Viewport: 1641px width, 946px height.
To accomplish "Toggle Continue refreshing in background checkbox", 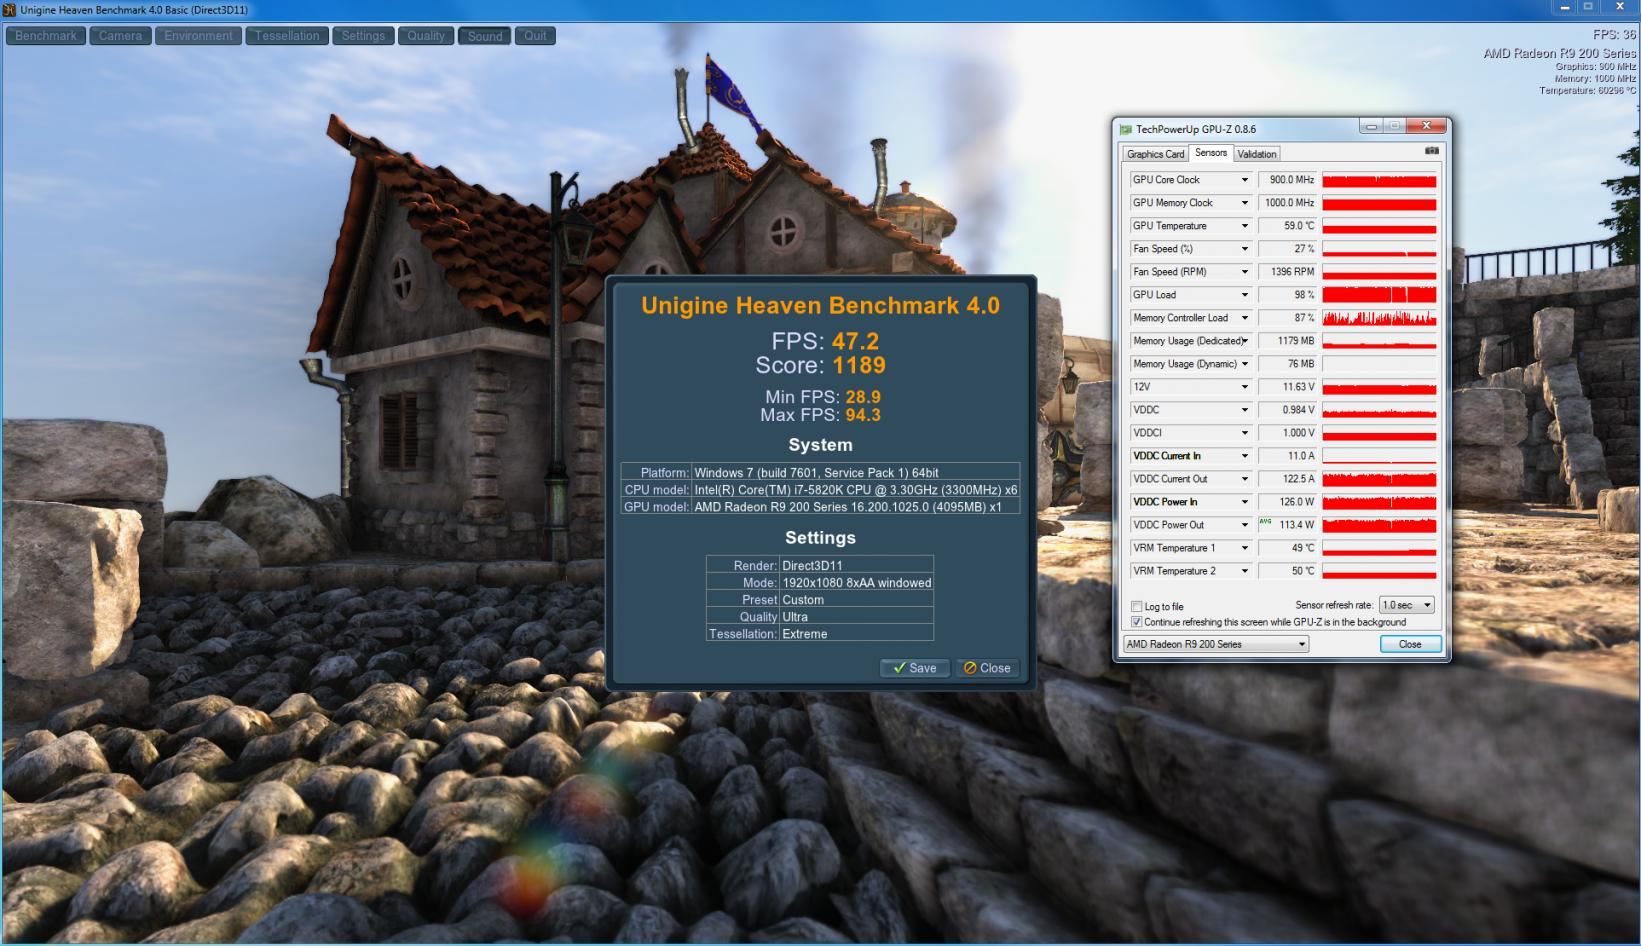I will 1136,622.
